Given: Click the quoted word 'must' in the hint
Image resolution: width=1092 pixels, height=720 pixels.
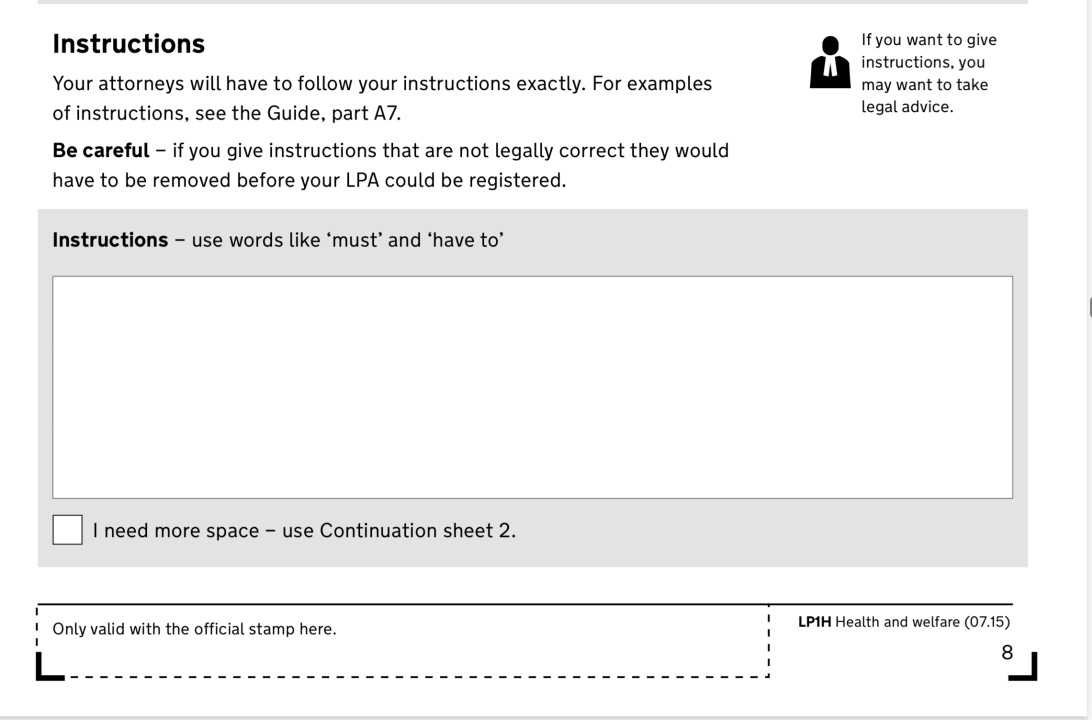Looking at the screenshot, I should tap(352, 240).
